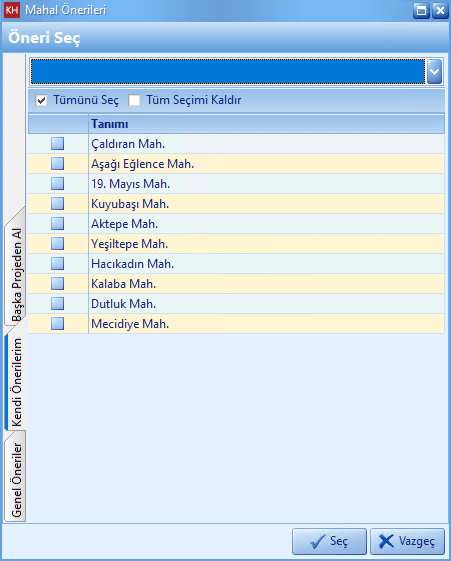
Task: Open the dropdown arrow of the combo box
Action: [x=434, y=72]
